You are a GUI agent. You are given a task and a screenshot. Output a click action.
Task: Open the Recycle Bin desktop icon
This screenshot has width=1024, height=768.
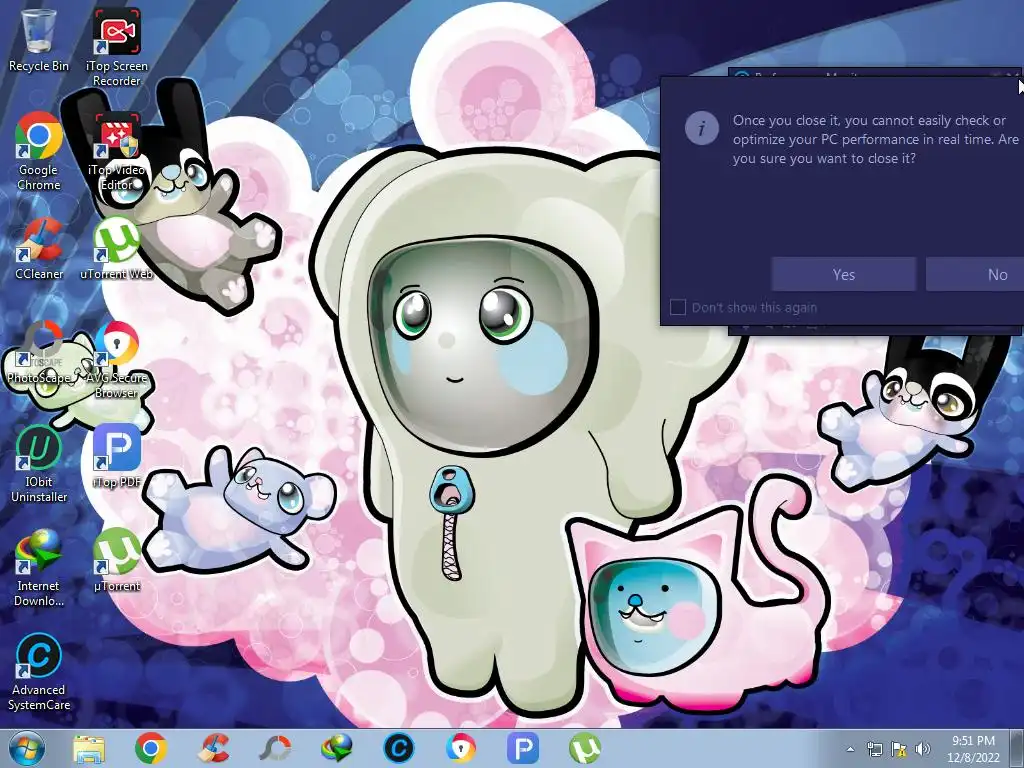point(39,40)
